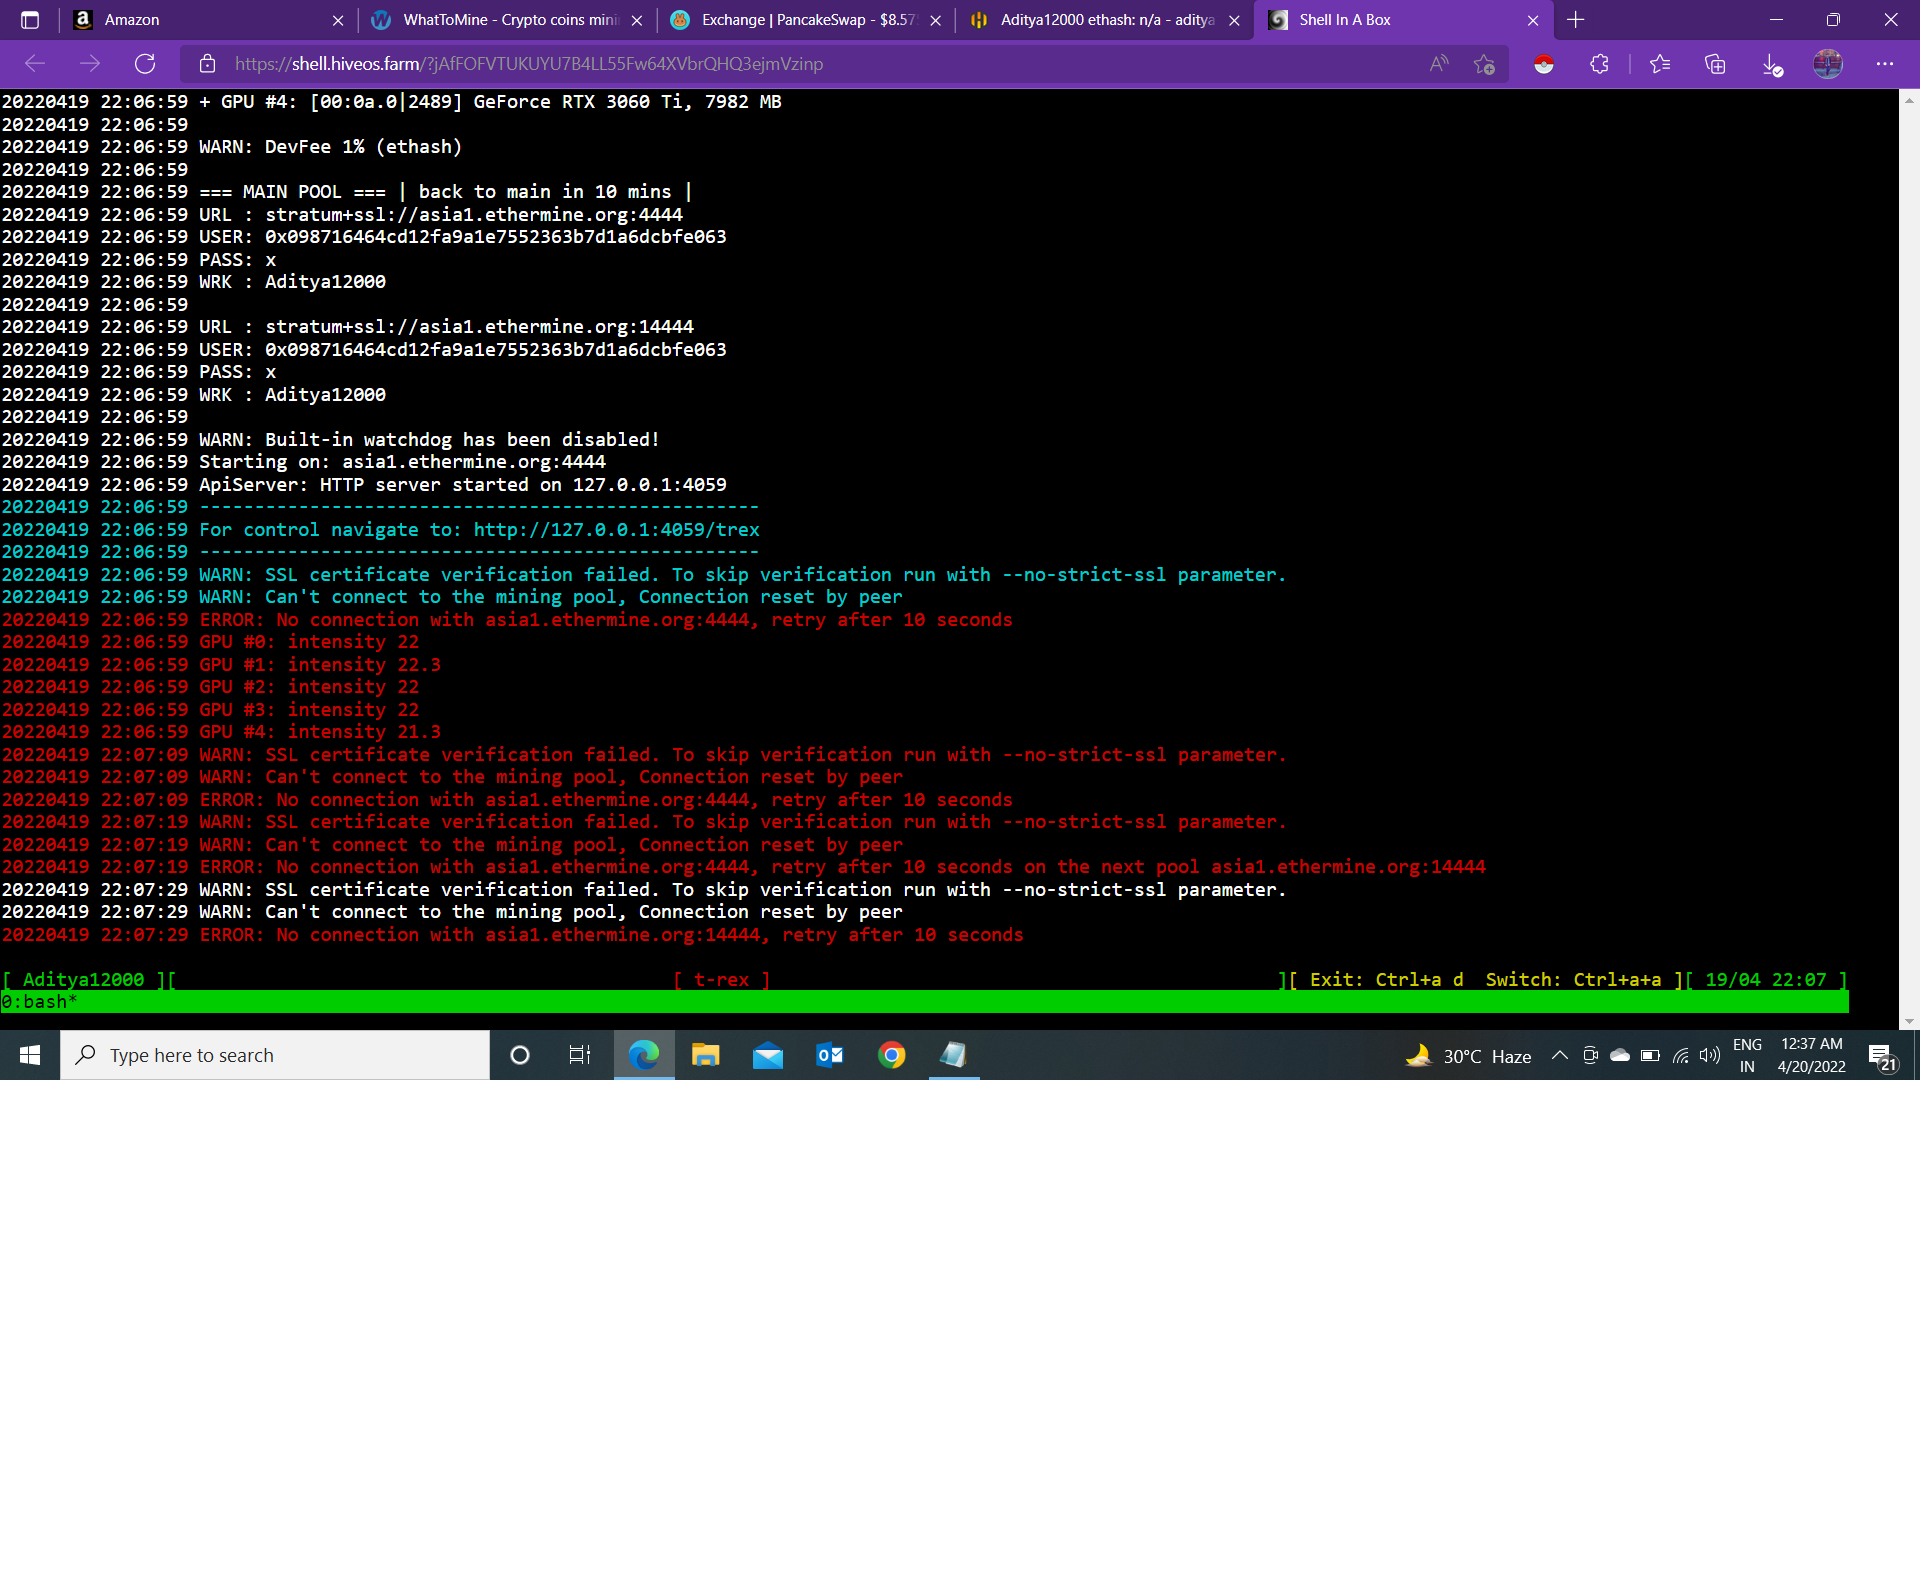Open the Settings and more menu
The height and width of the screenshot is (1578, 1920).
[1886, 63]
